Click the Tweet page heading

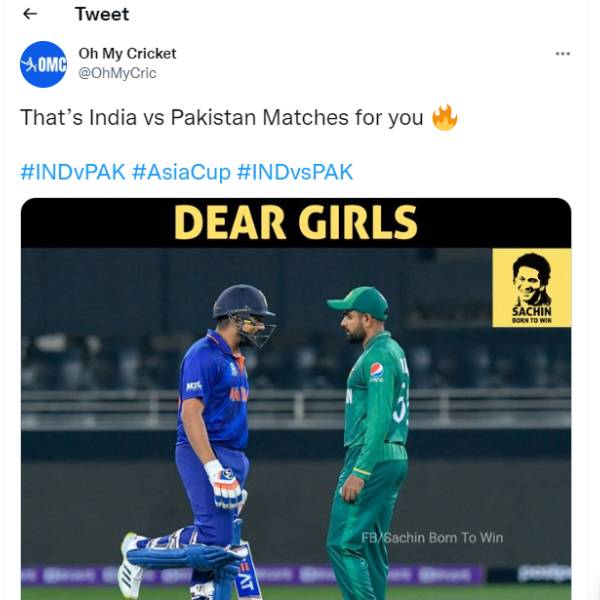tap(102, 14)
